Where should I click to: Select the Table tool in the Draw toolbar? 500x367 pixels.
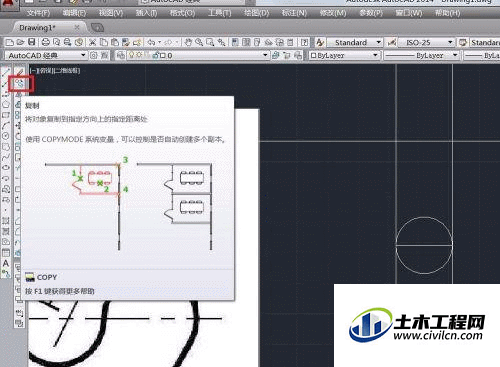(6, 252)
